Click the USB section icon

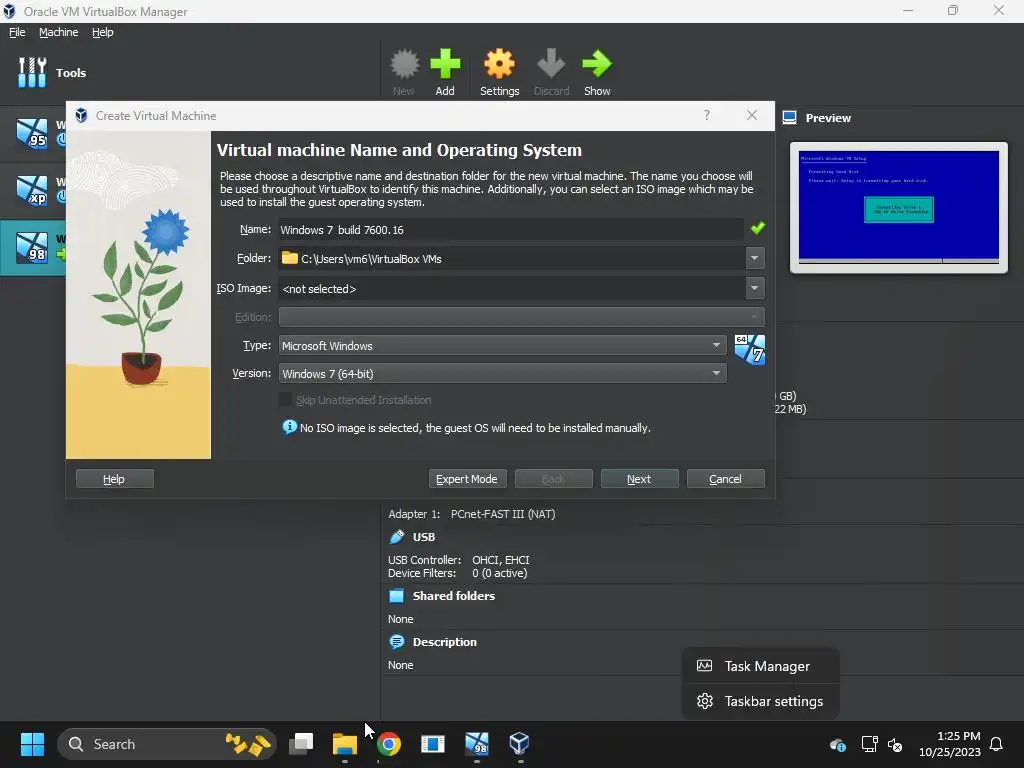396,537
